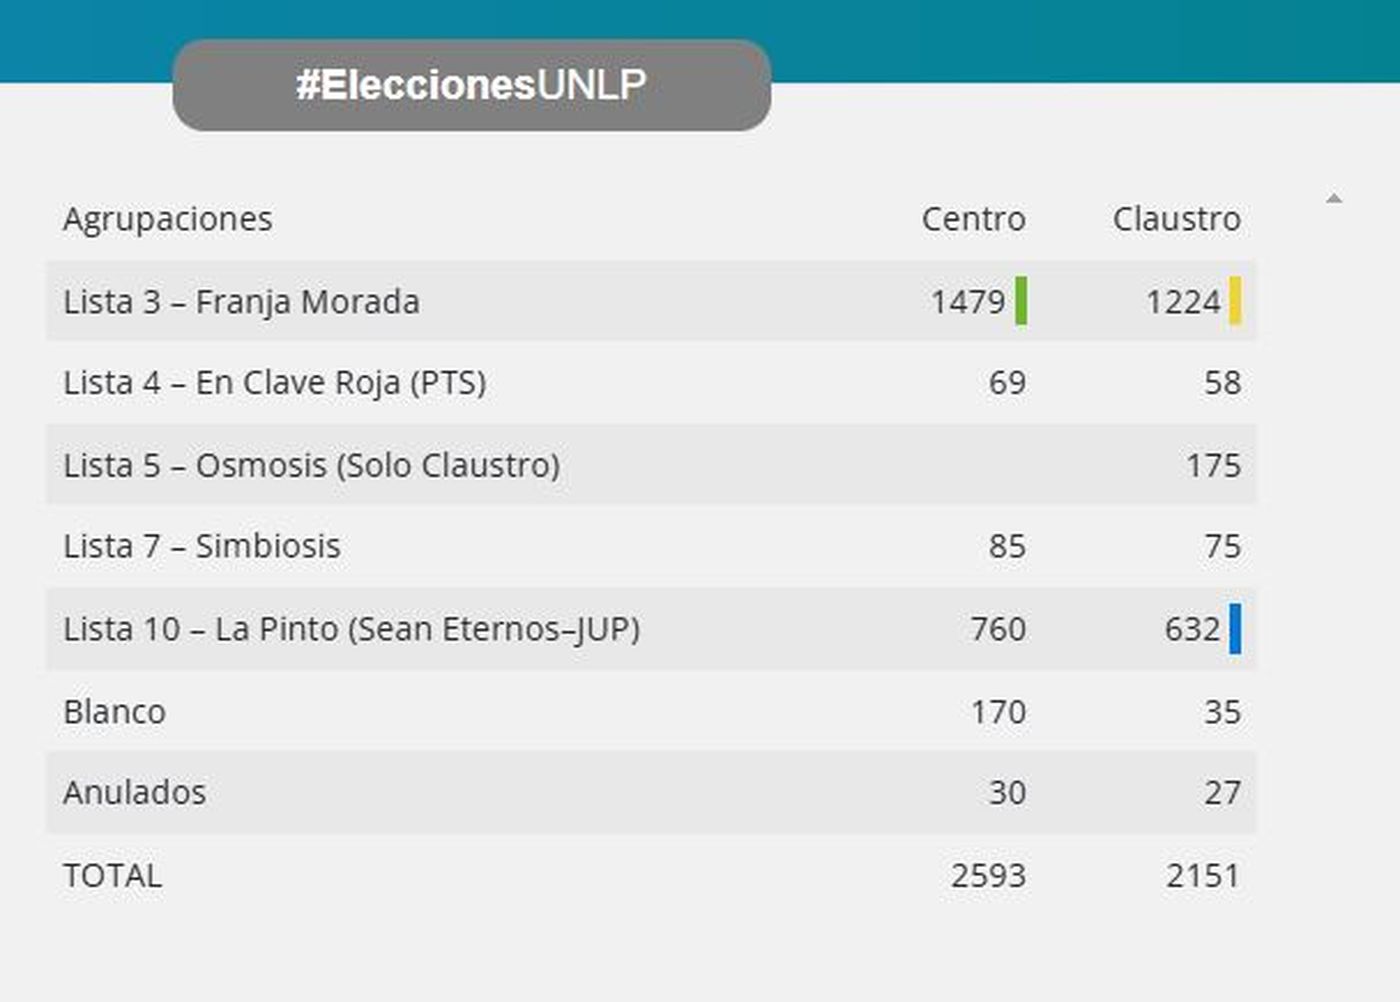Click the #EleccionesUNLP hashtag banner
The height and width of the screenshot is (1002, 1400).
pyautogui.click(x=471, y=85)
